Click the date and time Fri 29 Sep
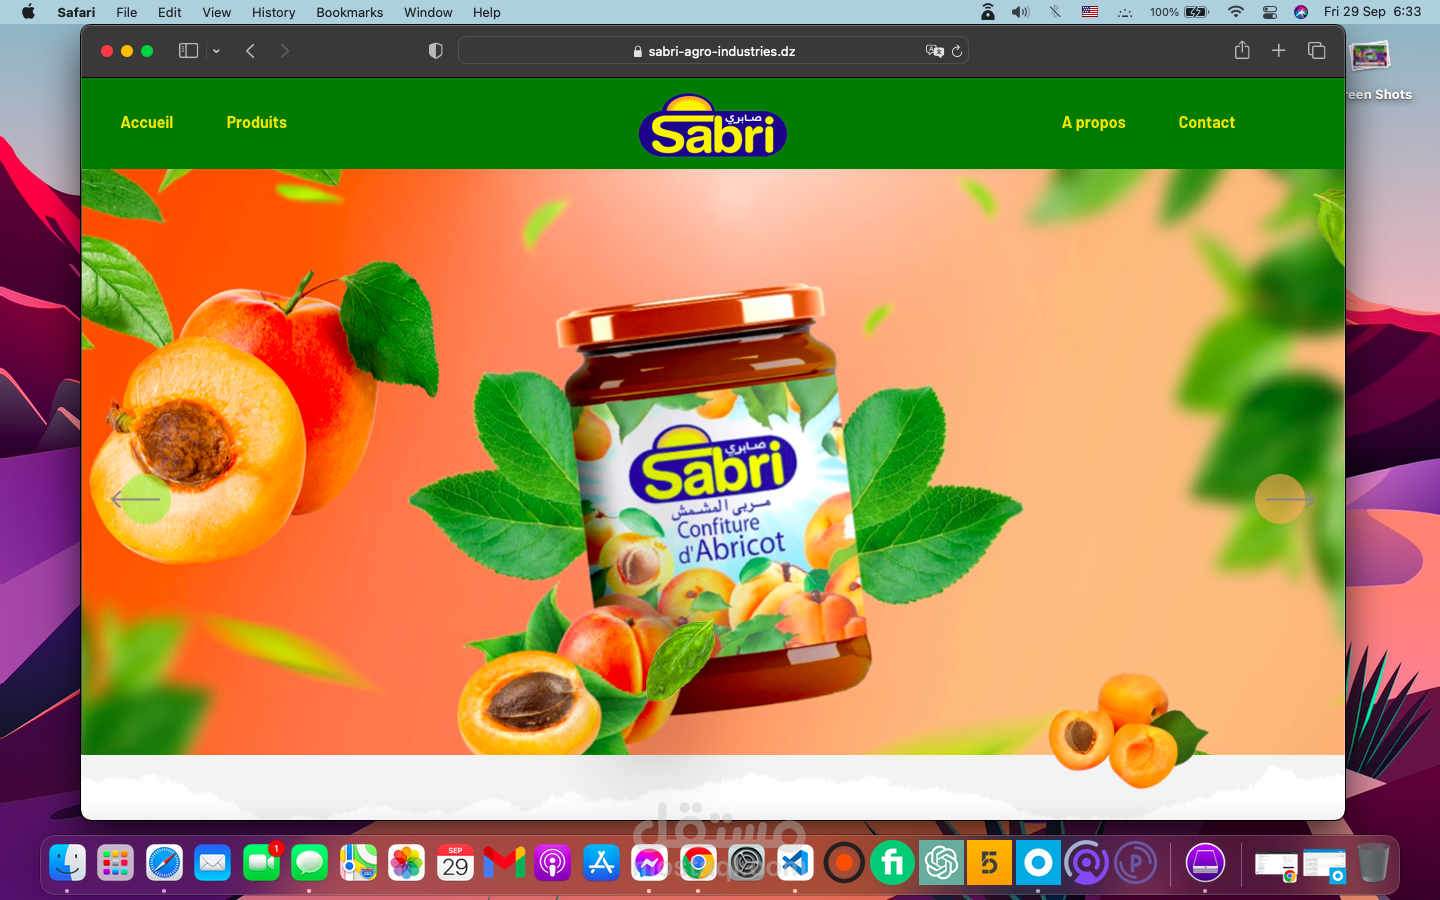The height and width of the screenshot is (900, 1440). [1372, 12]
